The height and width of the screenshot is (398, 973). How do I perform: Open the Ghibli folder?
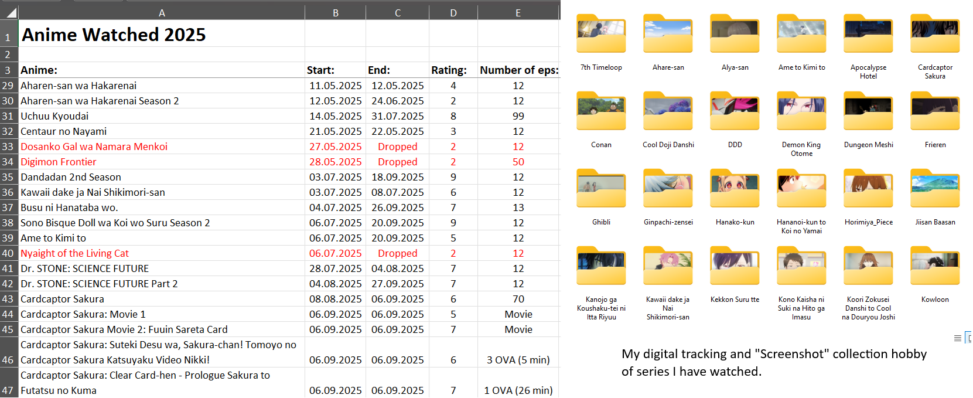click(x=601, y=189)
